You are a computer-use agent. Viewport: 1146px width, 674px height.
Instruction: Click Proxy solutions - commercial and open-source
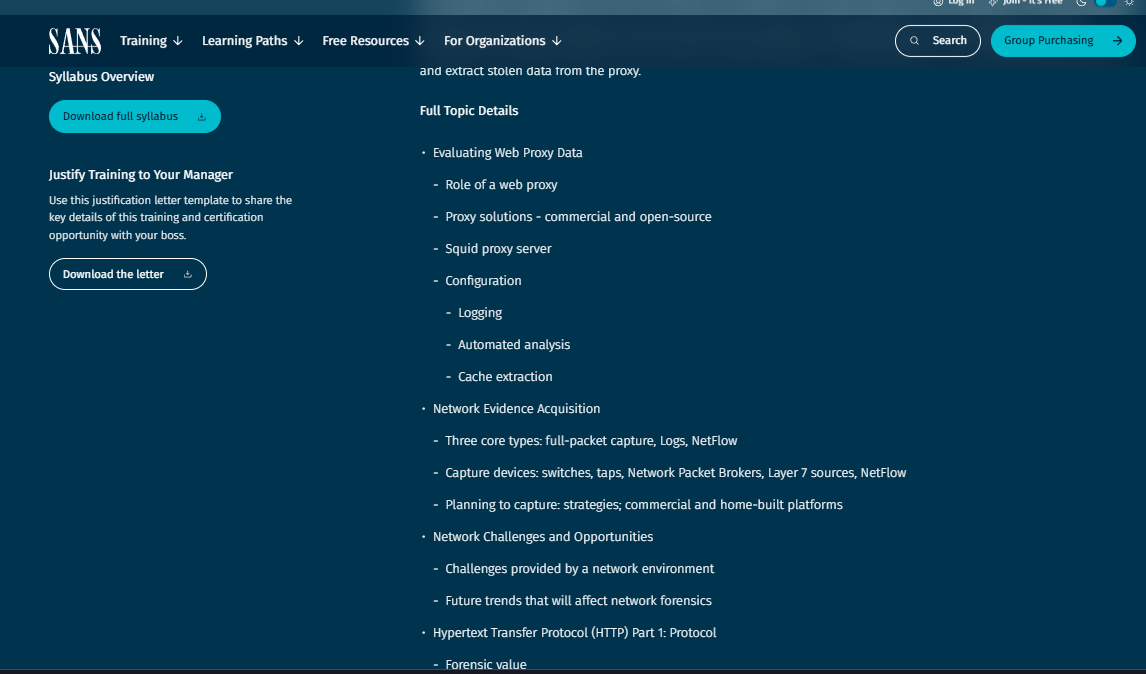[x=578, y=217]
